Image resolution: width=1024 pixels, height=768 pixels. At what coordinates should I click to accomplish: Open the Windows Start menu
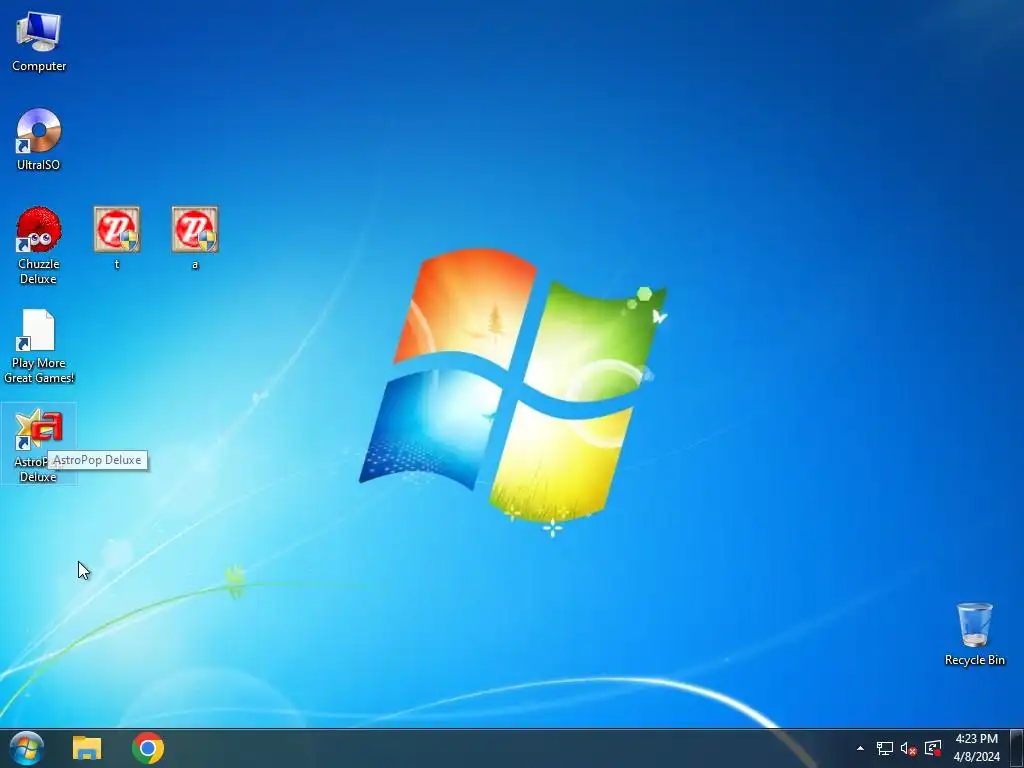27,748
